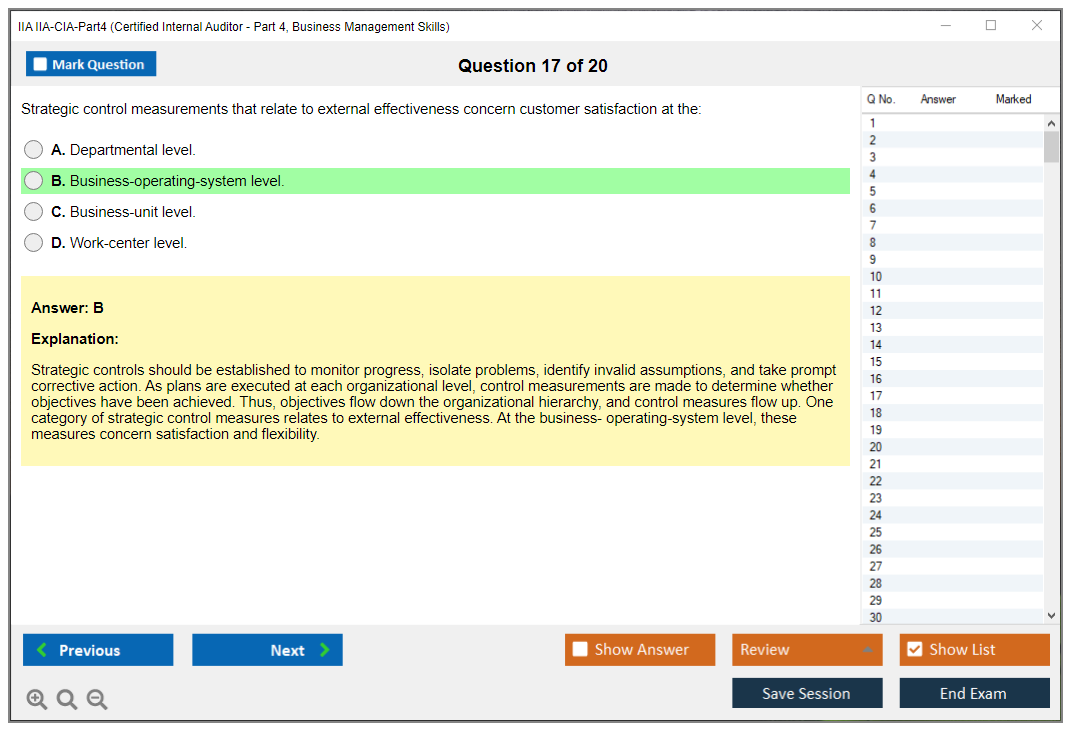Tick the Mark Question checkbox
Viewport: 1075px width, 735px height.
[x=41, y=65]
